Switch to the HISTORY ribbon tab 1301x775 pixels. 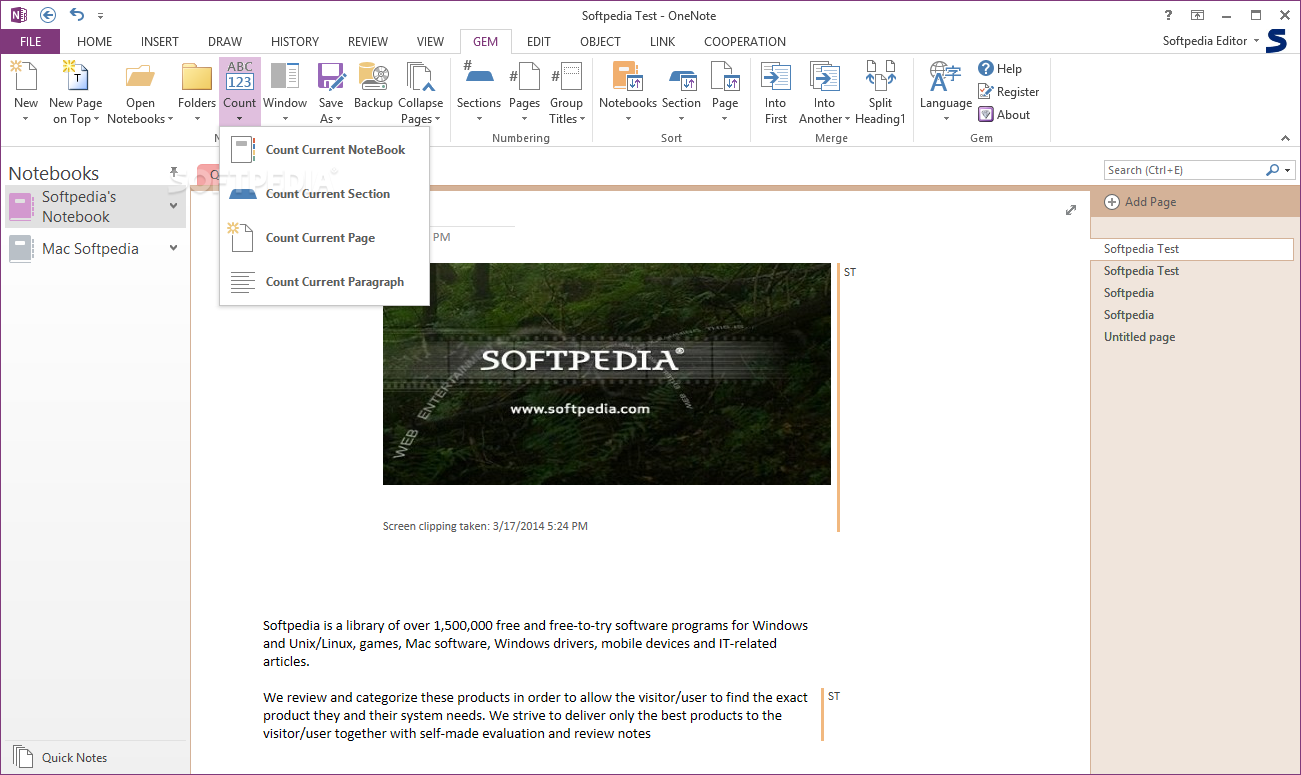pyautogui.click(x=295, y=42)
